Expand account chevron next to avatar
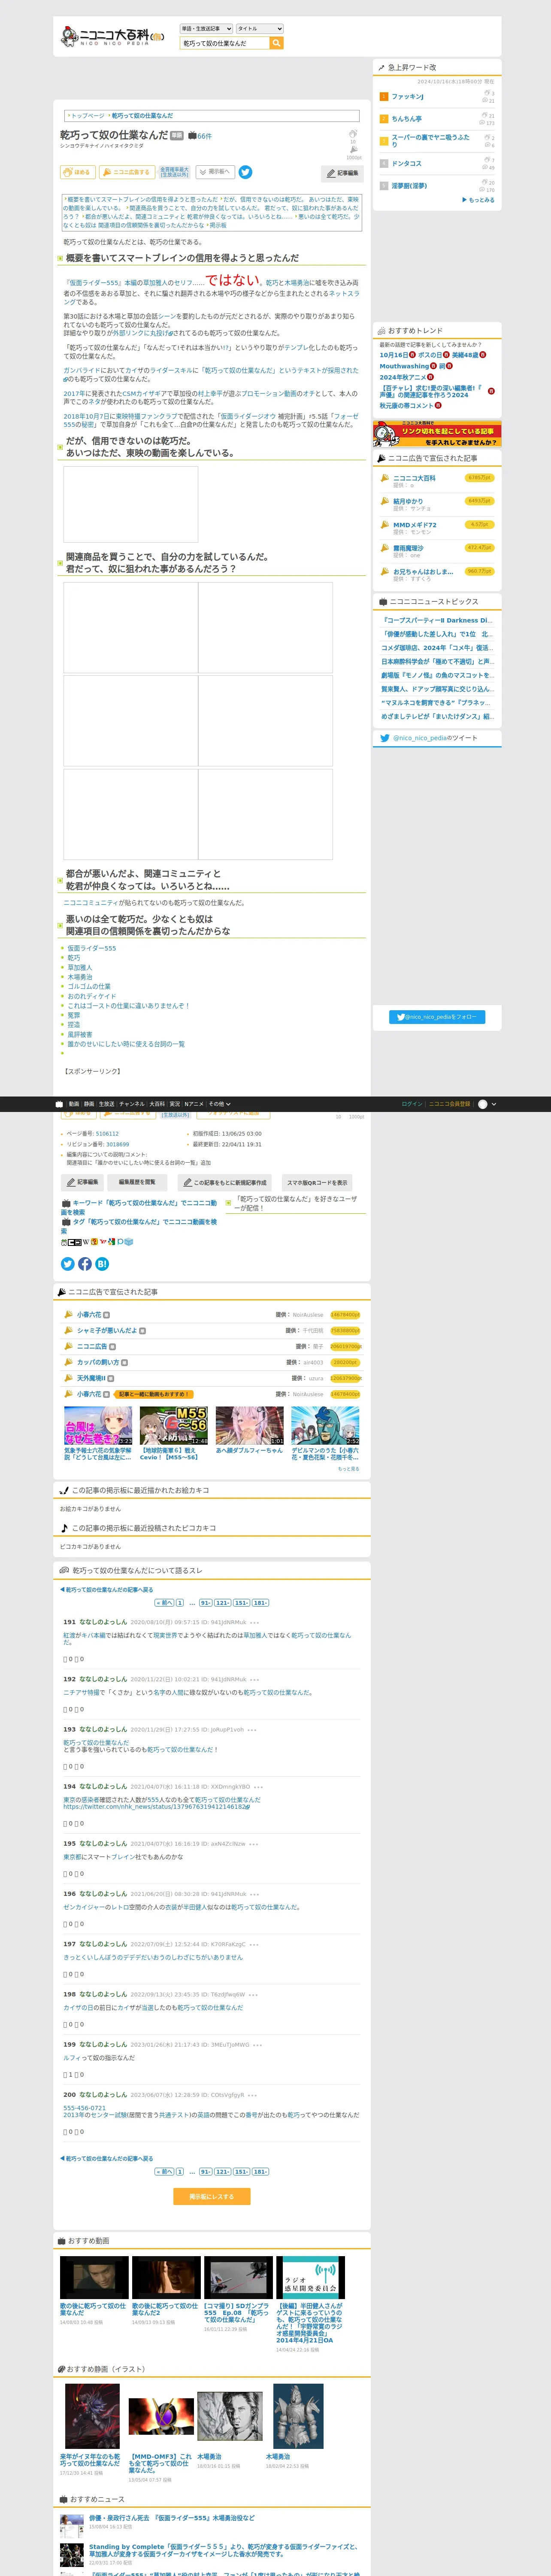This screenshot has width=551, height=2576. 494,1104
